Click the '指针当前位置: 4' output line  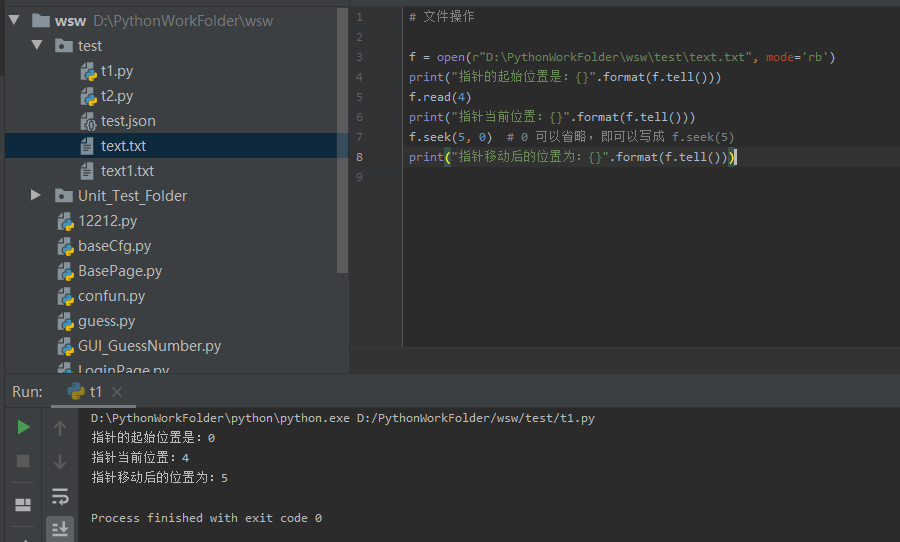(140, 458)
